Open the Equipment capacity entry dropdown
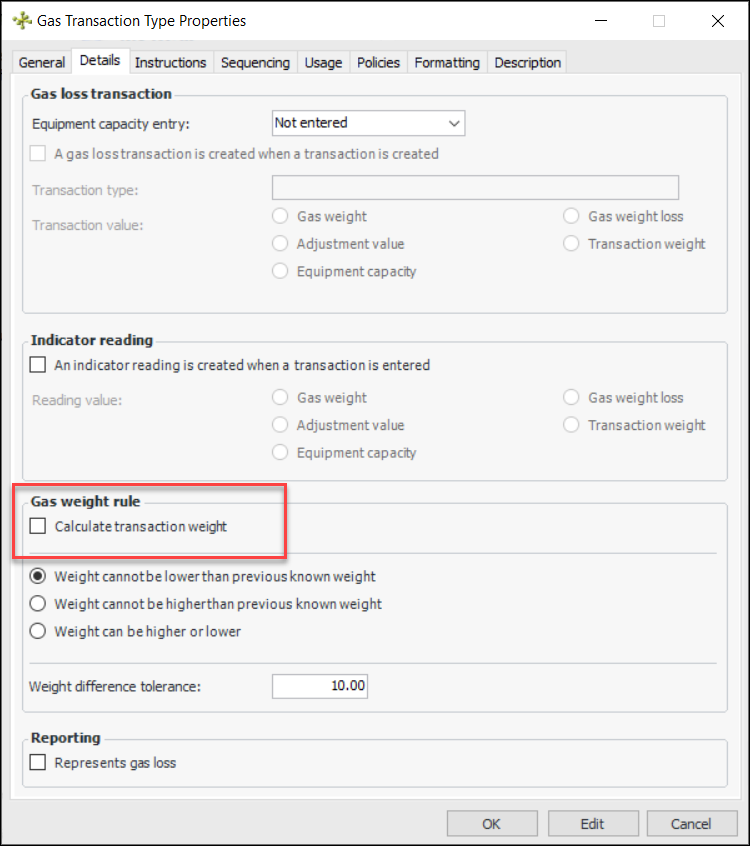750x846 pixels. (369, 123)
